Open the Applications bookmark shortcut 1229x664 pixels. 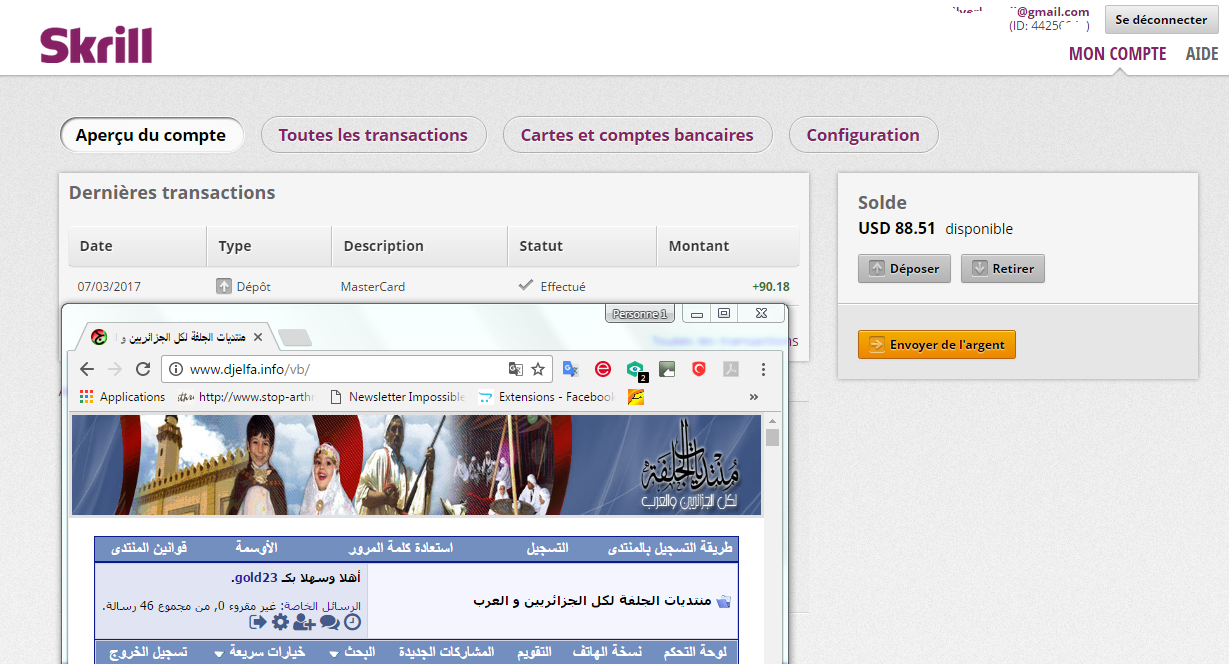click(x=122, y=397)
